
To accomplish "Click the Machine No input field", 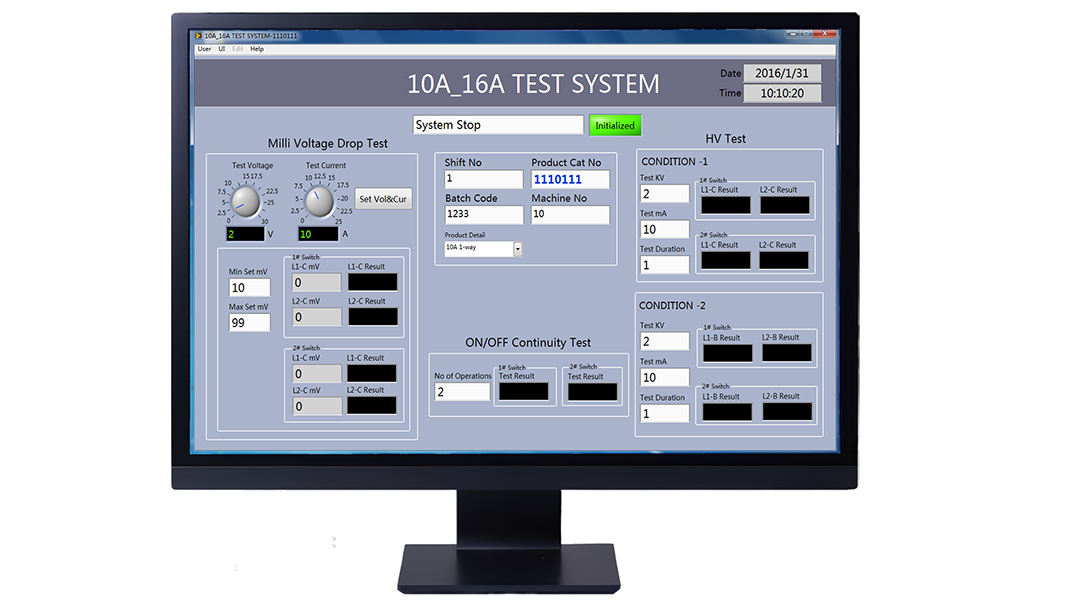I will coord(570,214).
